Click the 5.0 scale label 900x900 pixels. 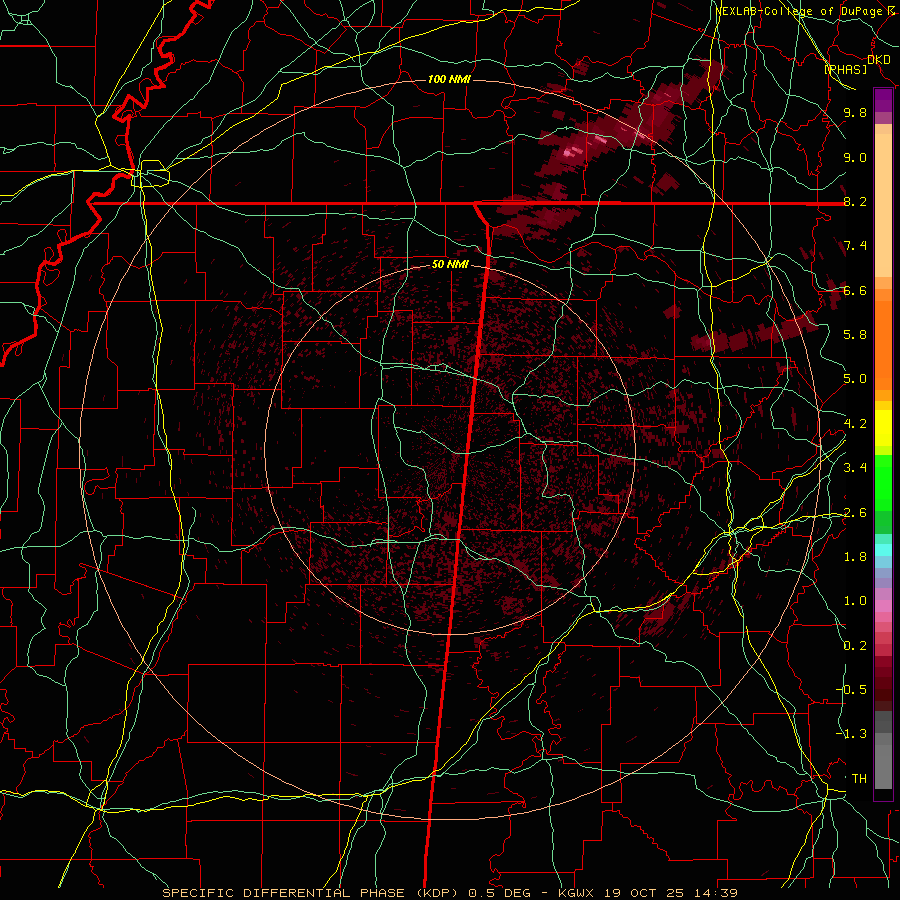(x=855, y=379)
